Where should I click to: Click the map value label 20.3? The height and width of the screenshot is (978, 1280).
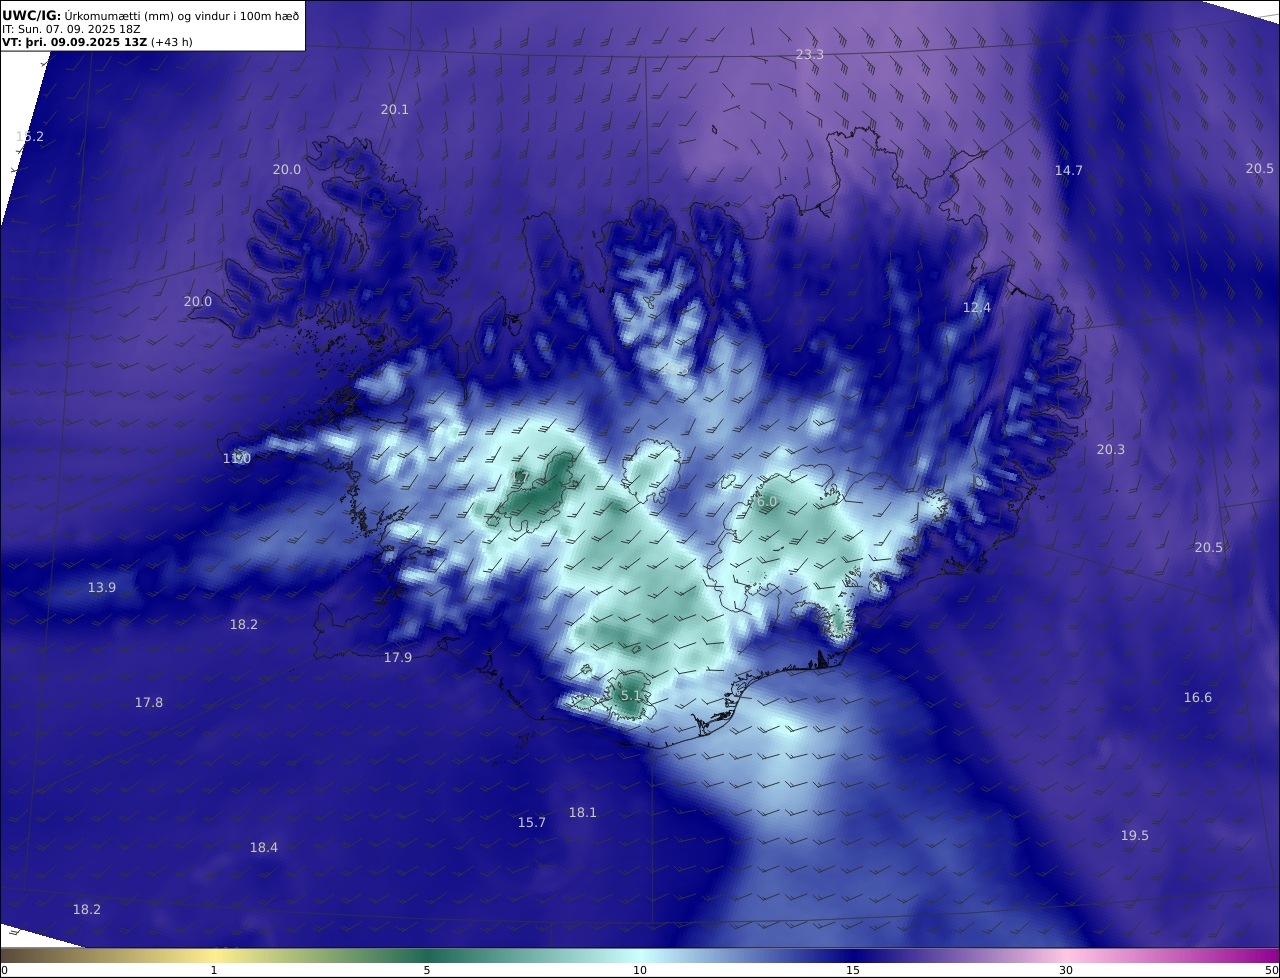1111,450
